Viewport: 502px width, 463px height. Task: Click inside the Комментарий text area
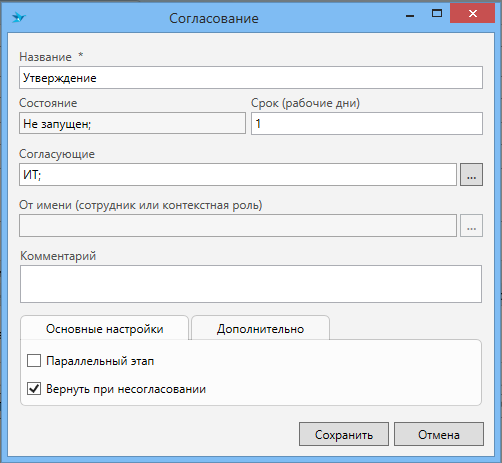point(251,284)
